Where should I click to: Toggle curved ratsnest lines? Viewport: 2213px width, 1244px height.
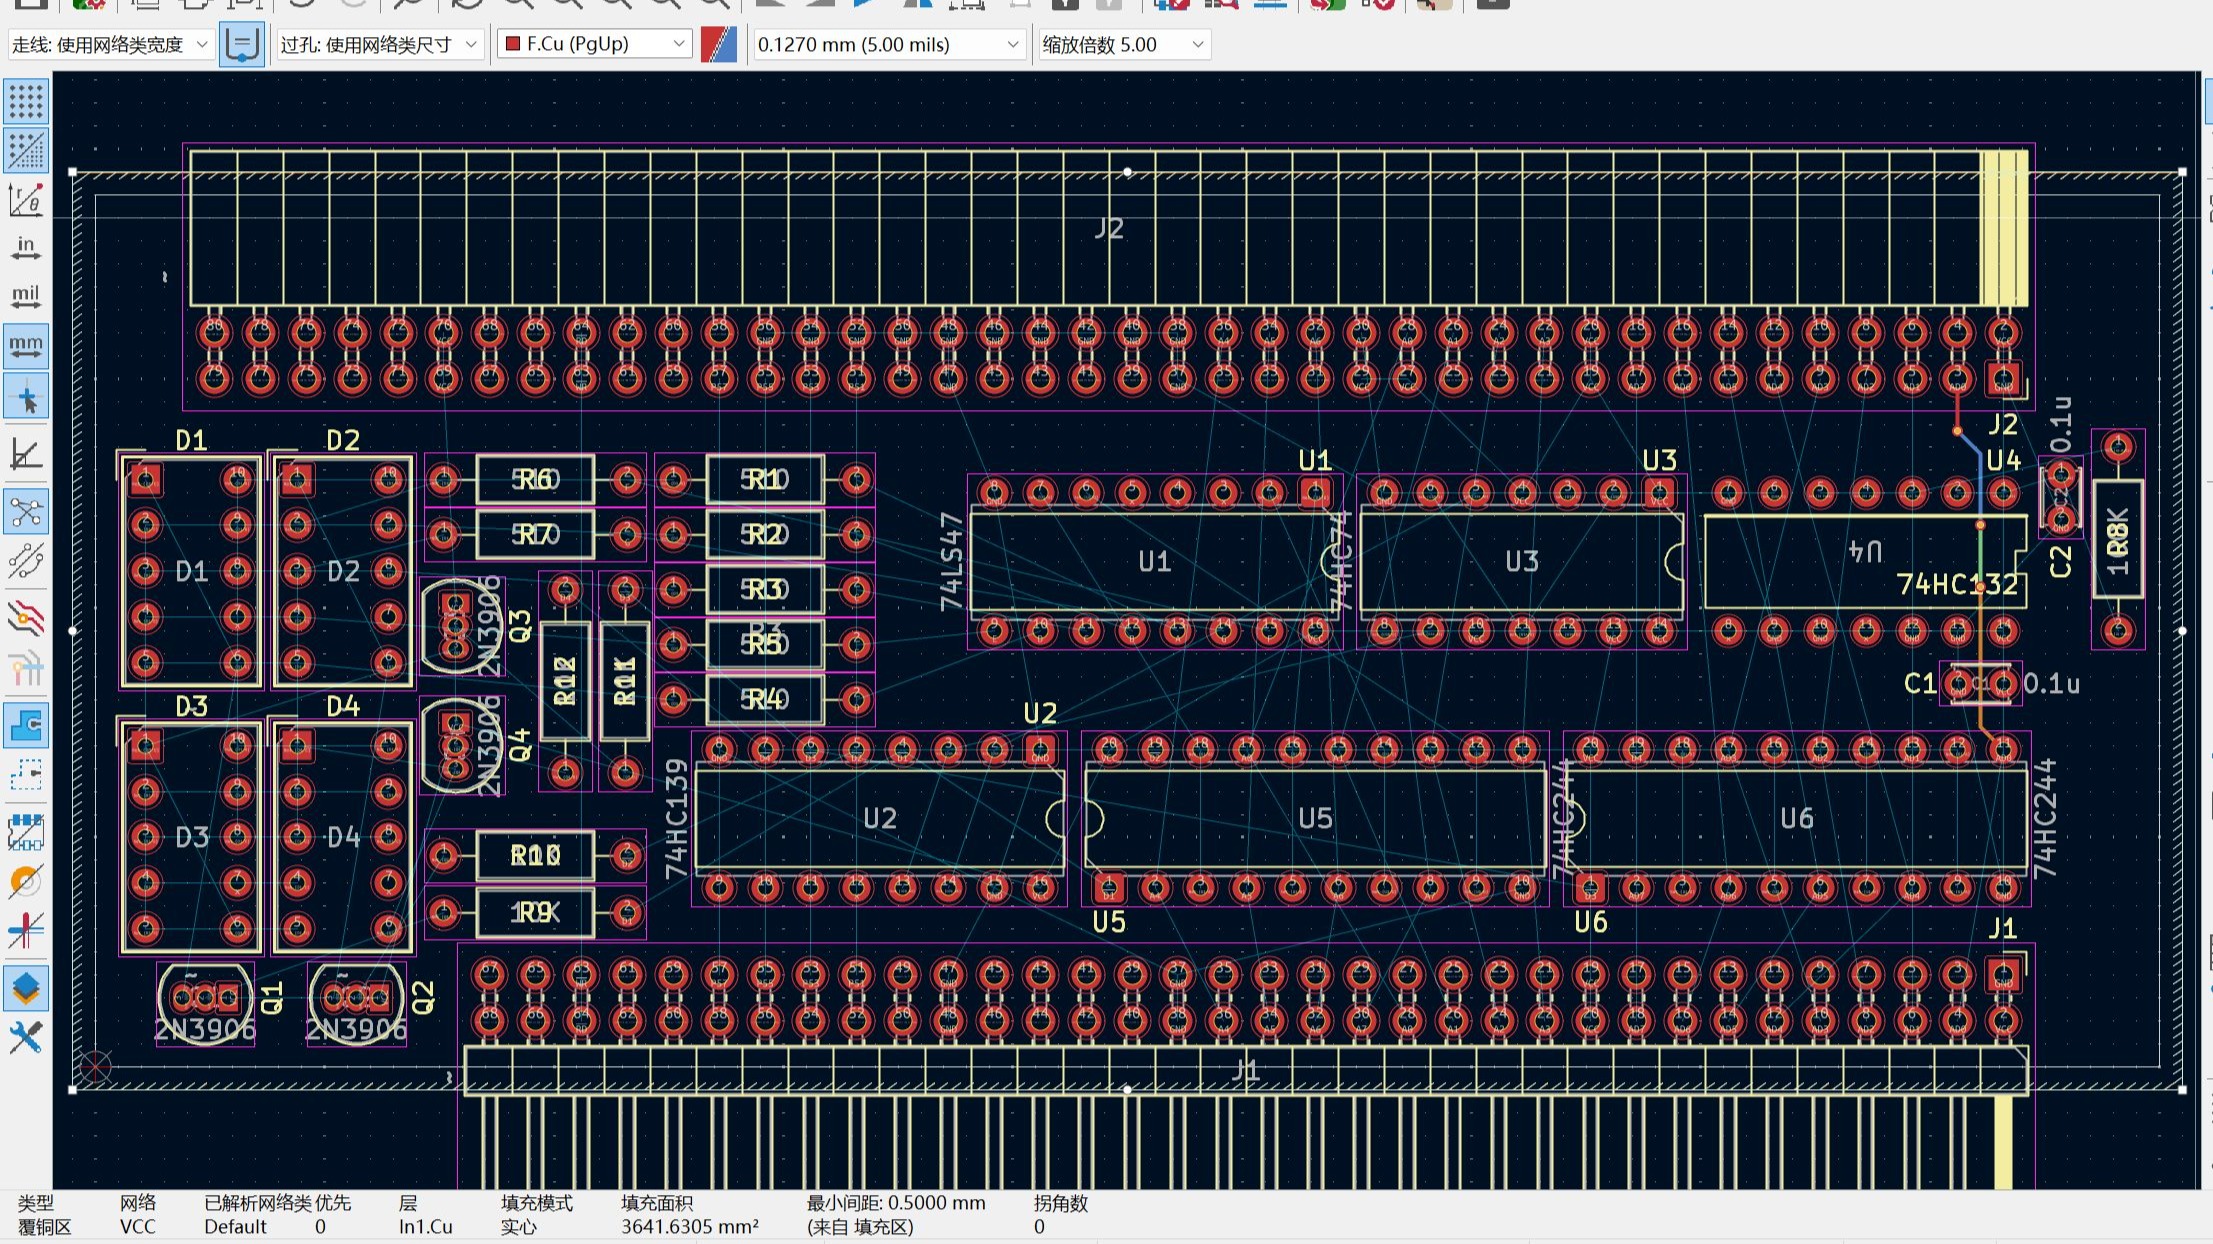26,562
